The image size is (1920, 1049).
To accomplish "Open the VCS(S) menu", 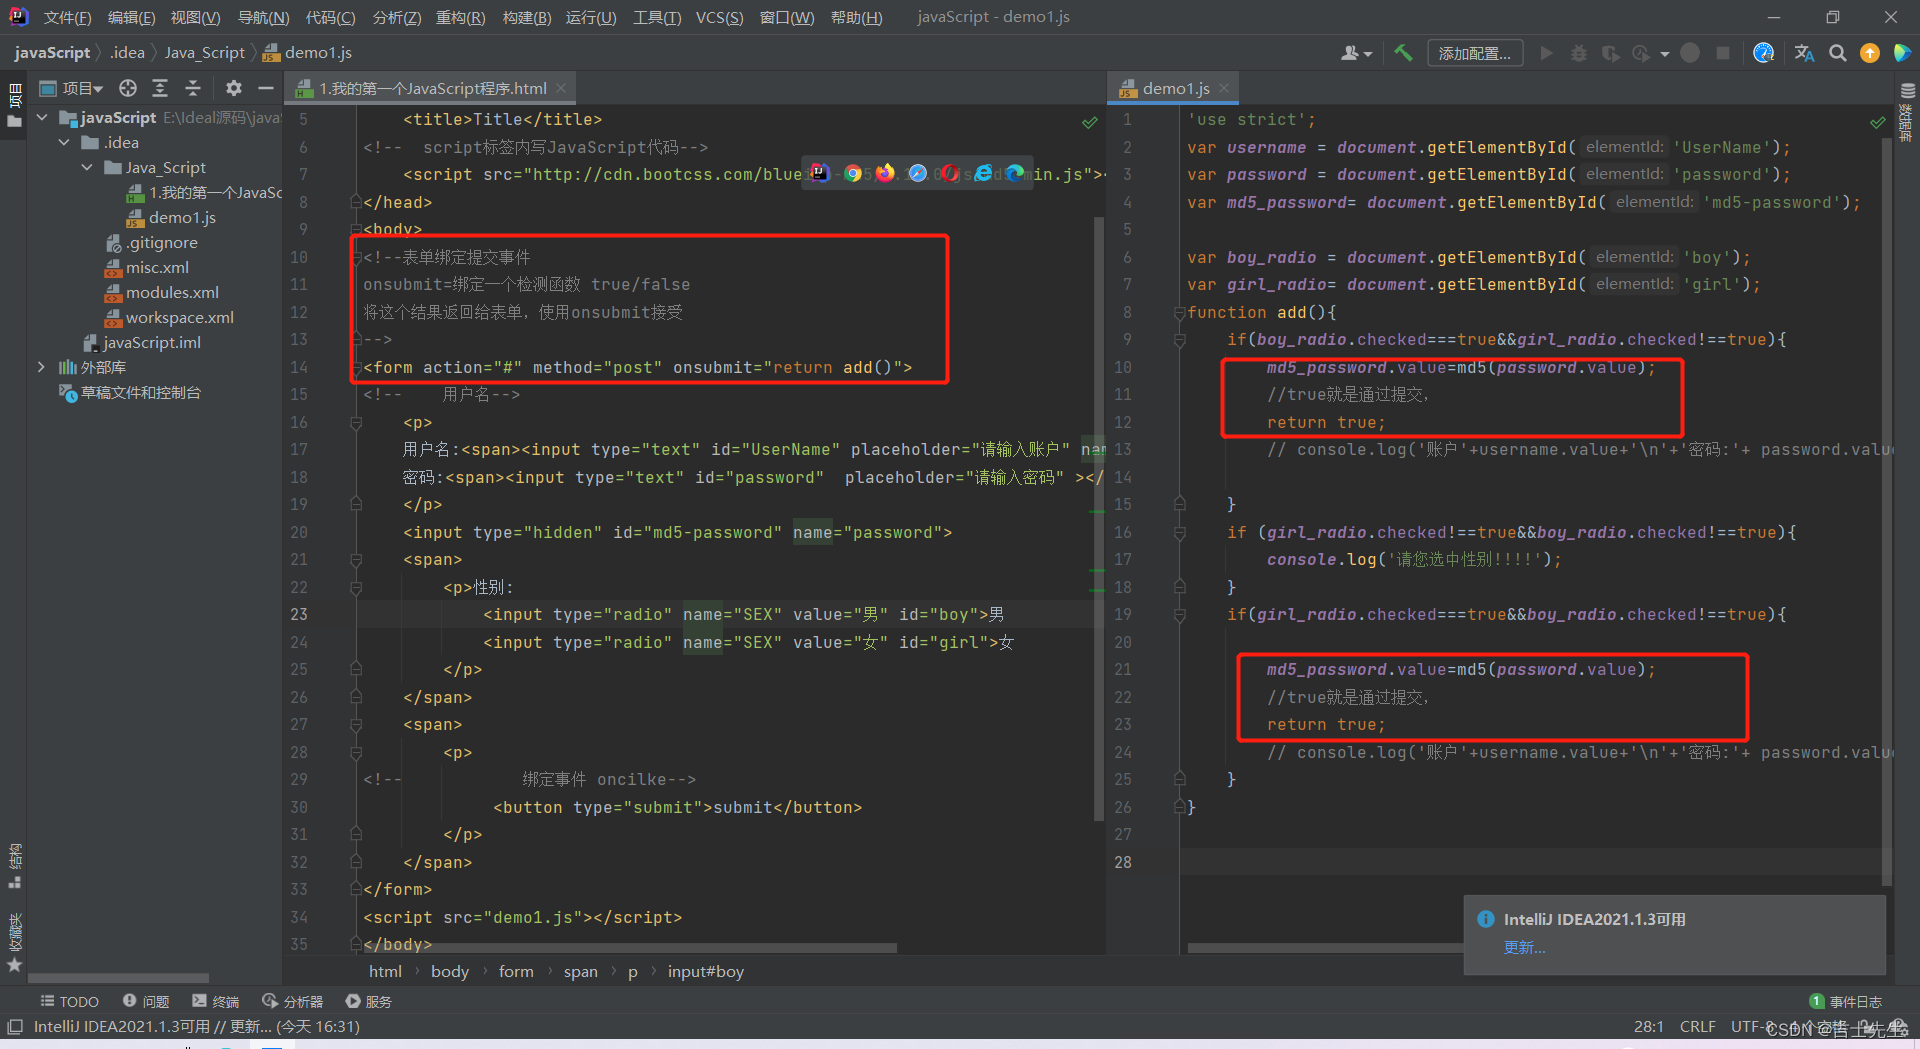I will 719,17.
